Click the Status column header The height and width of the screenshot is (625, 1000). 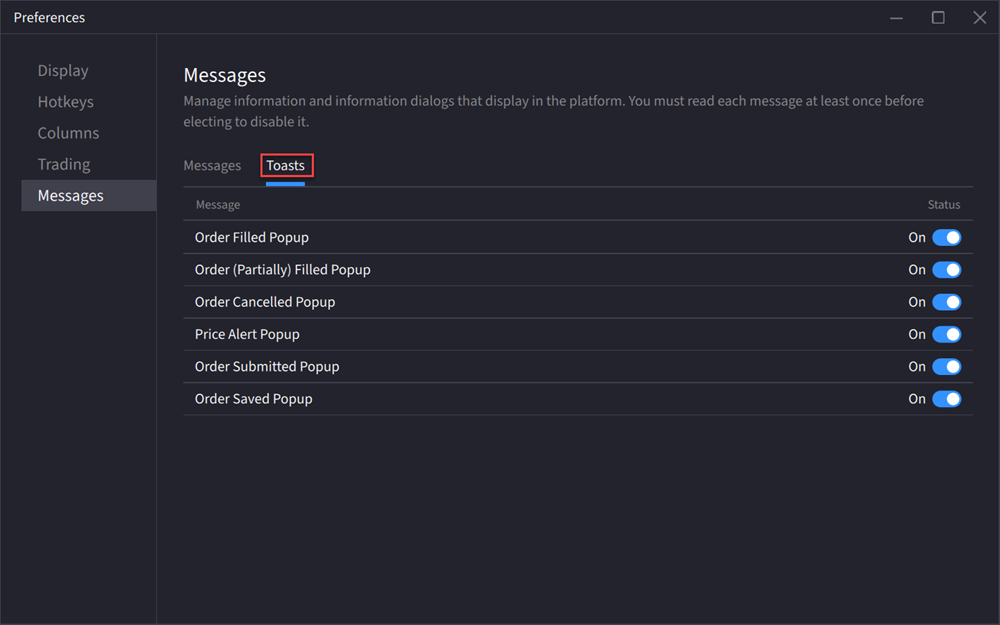[943, 205]
